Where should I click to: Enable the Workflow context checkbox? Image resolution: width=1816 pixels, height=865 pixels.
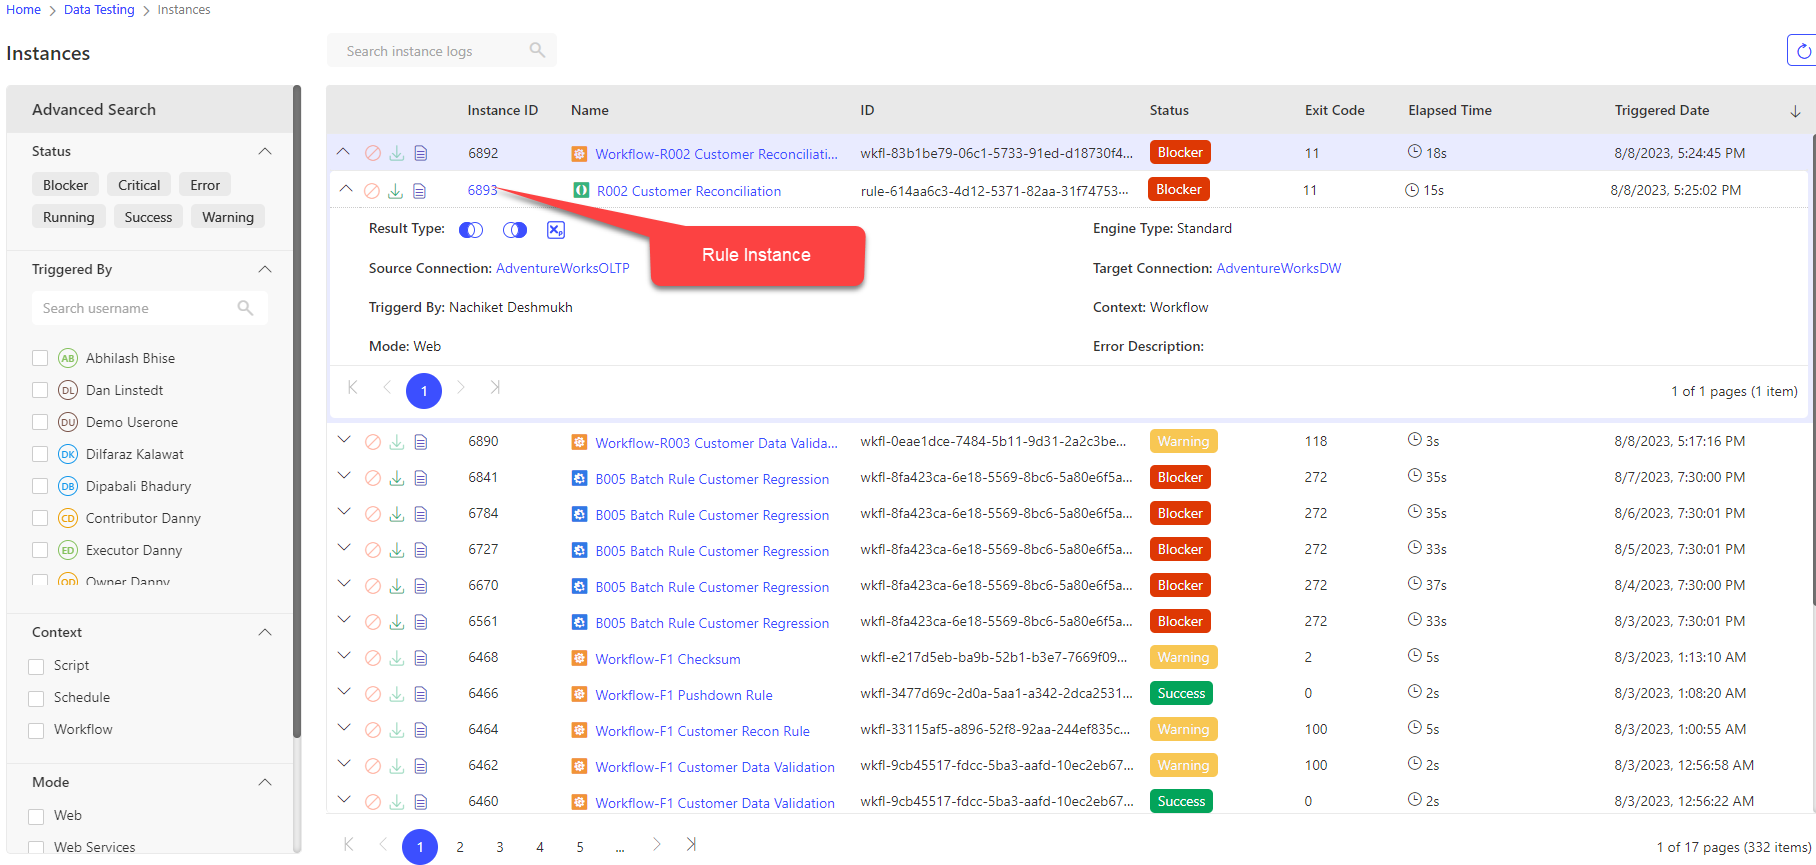pyautogui.click(x=37, y=730)
